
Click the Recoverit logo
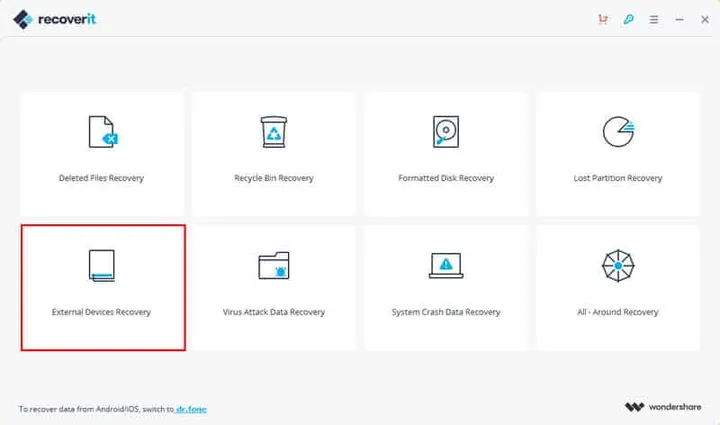click(x=54, y=19)
